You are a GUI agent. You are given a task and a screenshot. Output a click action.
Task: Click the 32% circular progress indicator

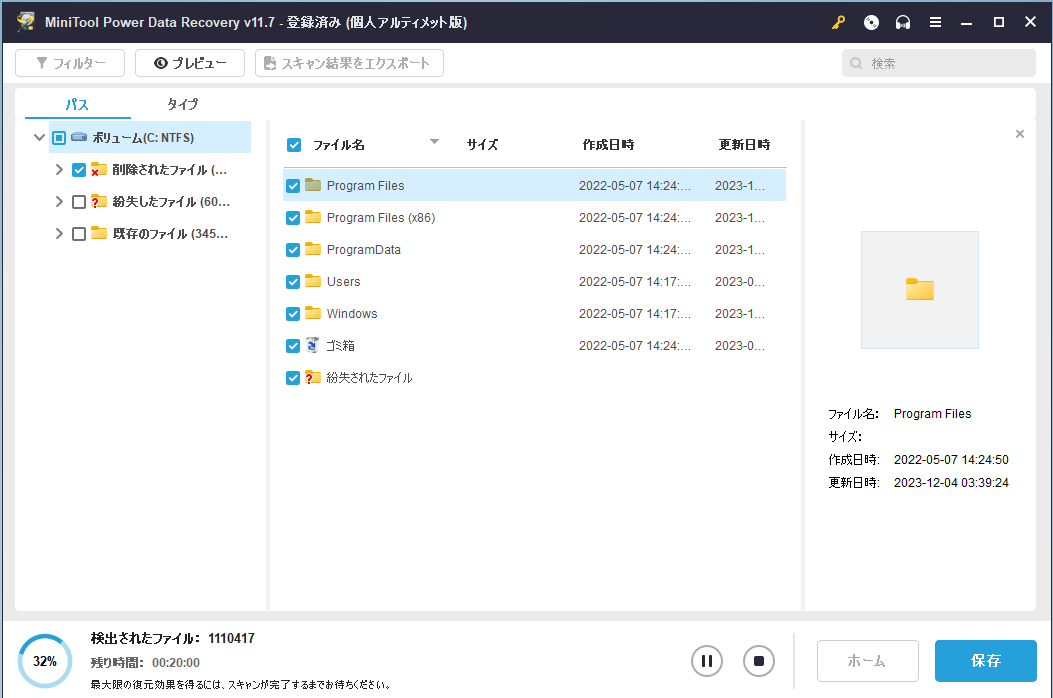pyautogui.click(x=45, y=661)
